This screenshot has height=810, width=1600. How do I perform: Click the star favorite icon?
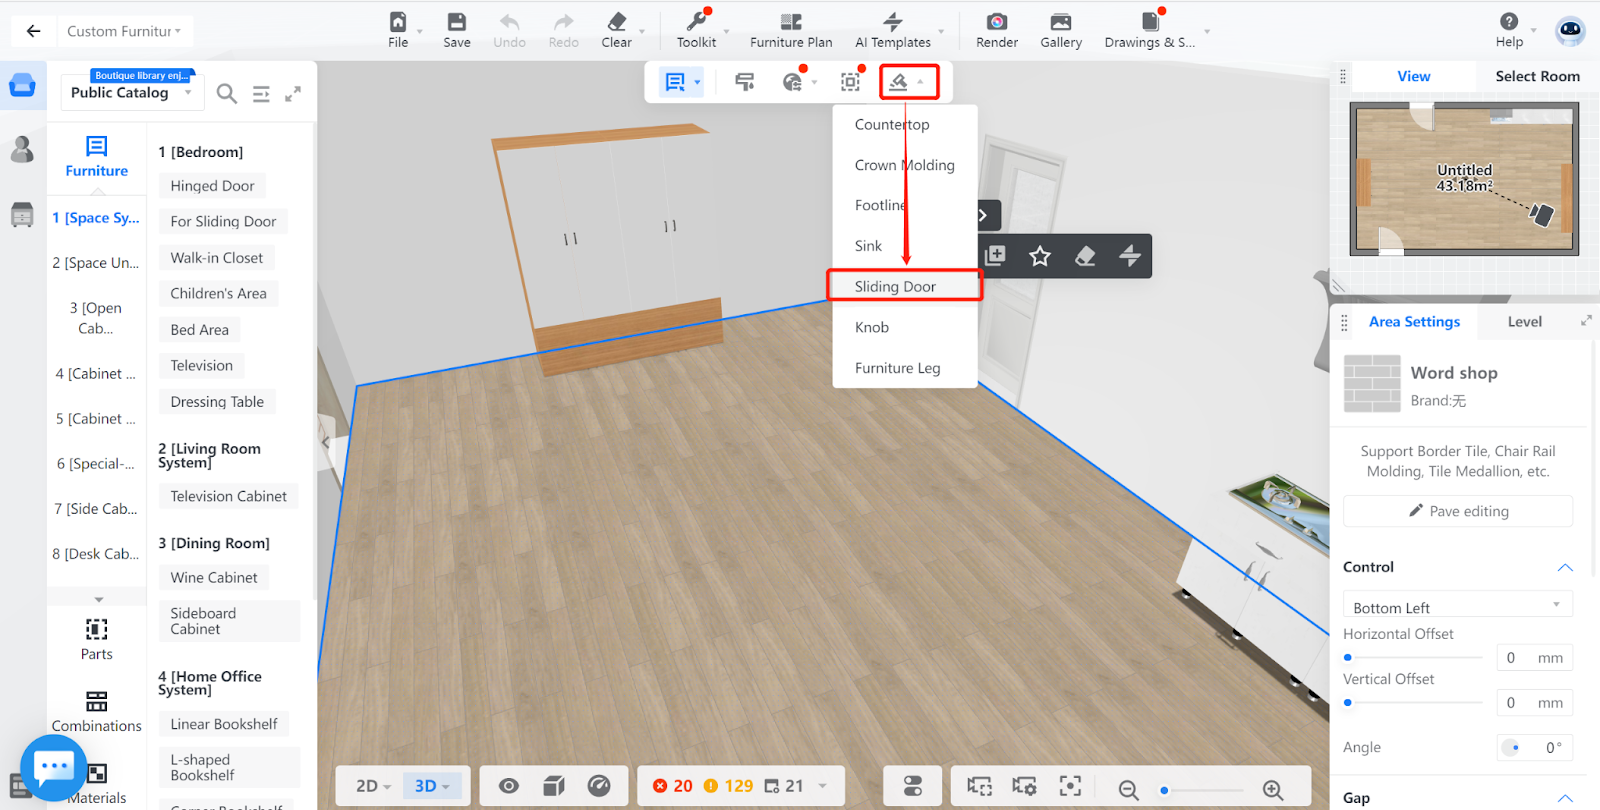1040,256
